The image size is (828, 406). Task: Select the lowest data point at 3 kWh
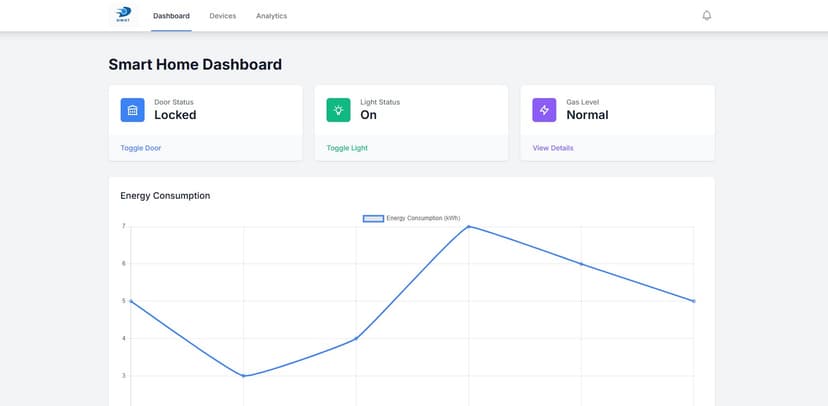tap(244, 376)
